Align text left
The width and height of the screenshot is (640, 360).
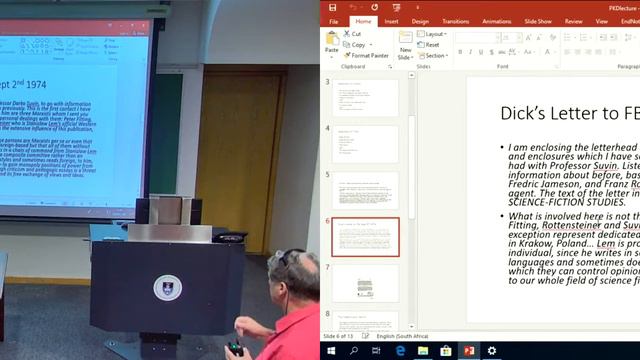coord(567,52)
